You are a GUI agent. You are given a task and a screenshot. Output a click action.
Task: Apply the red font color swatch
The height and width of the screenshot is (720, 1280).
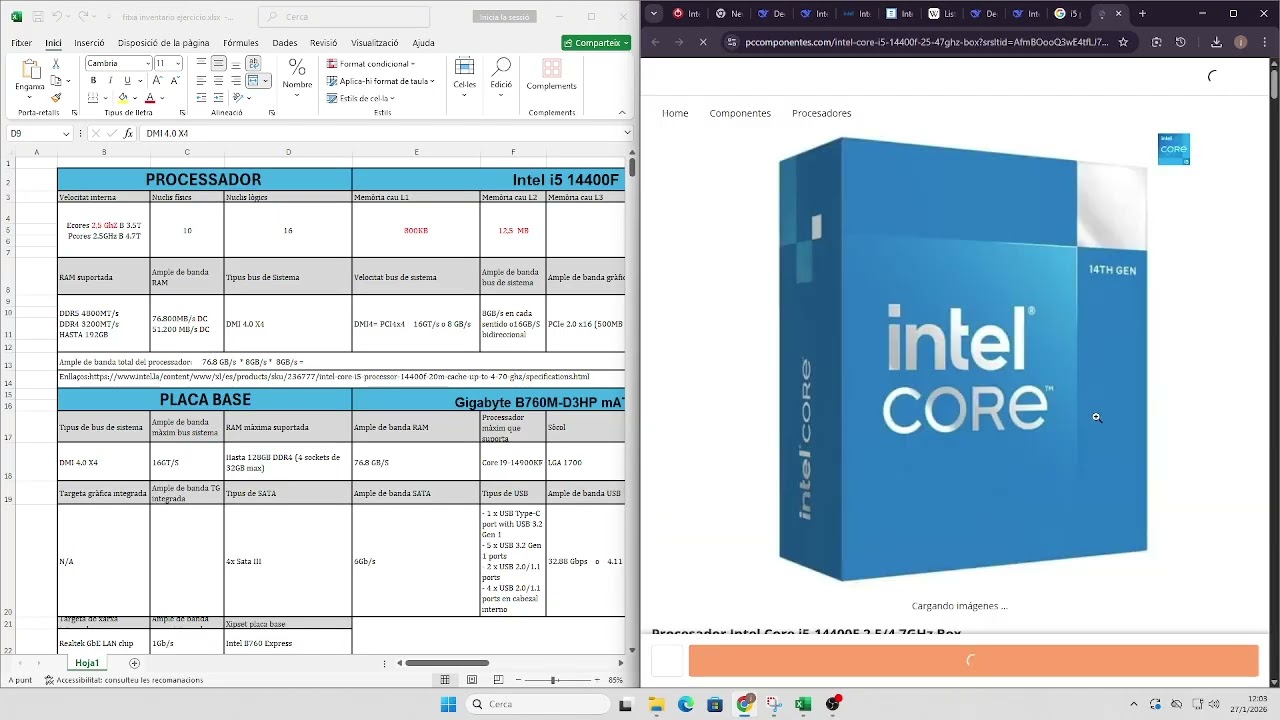150,98
